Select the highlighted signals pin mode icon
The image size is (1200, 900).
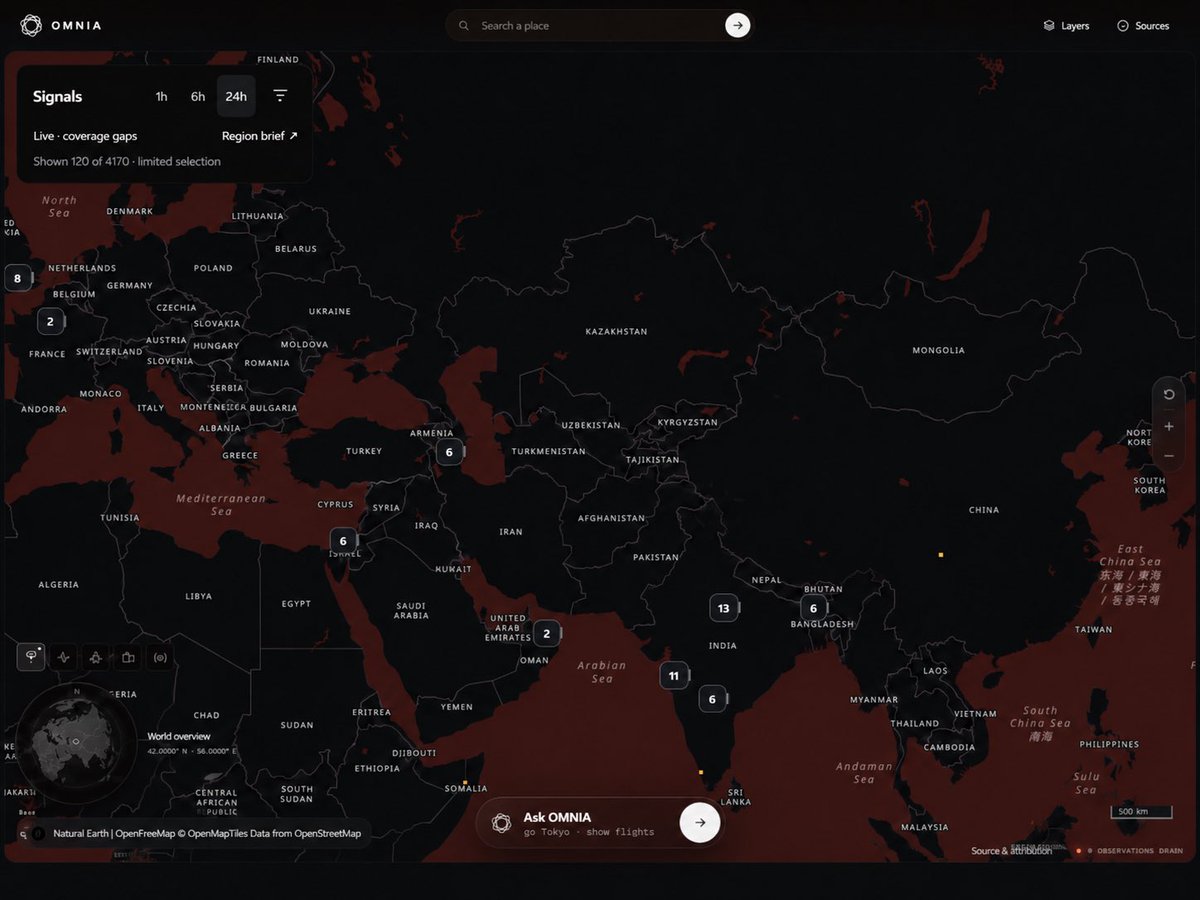32,657
